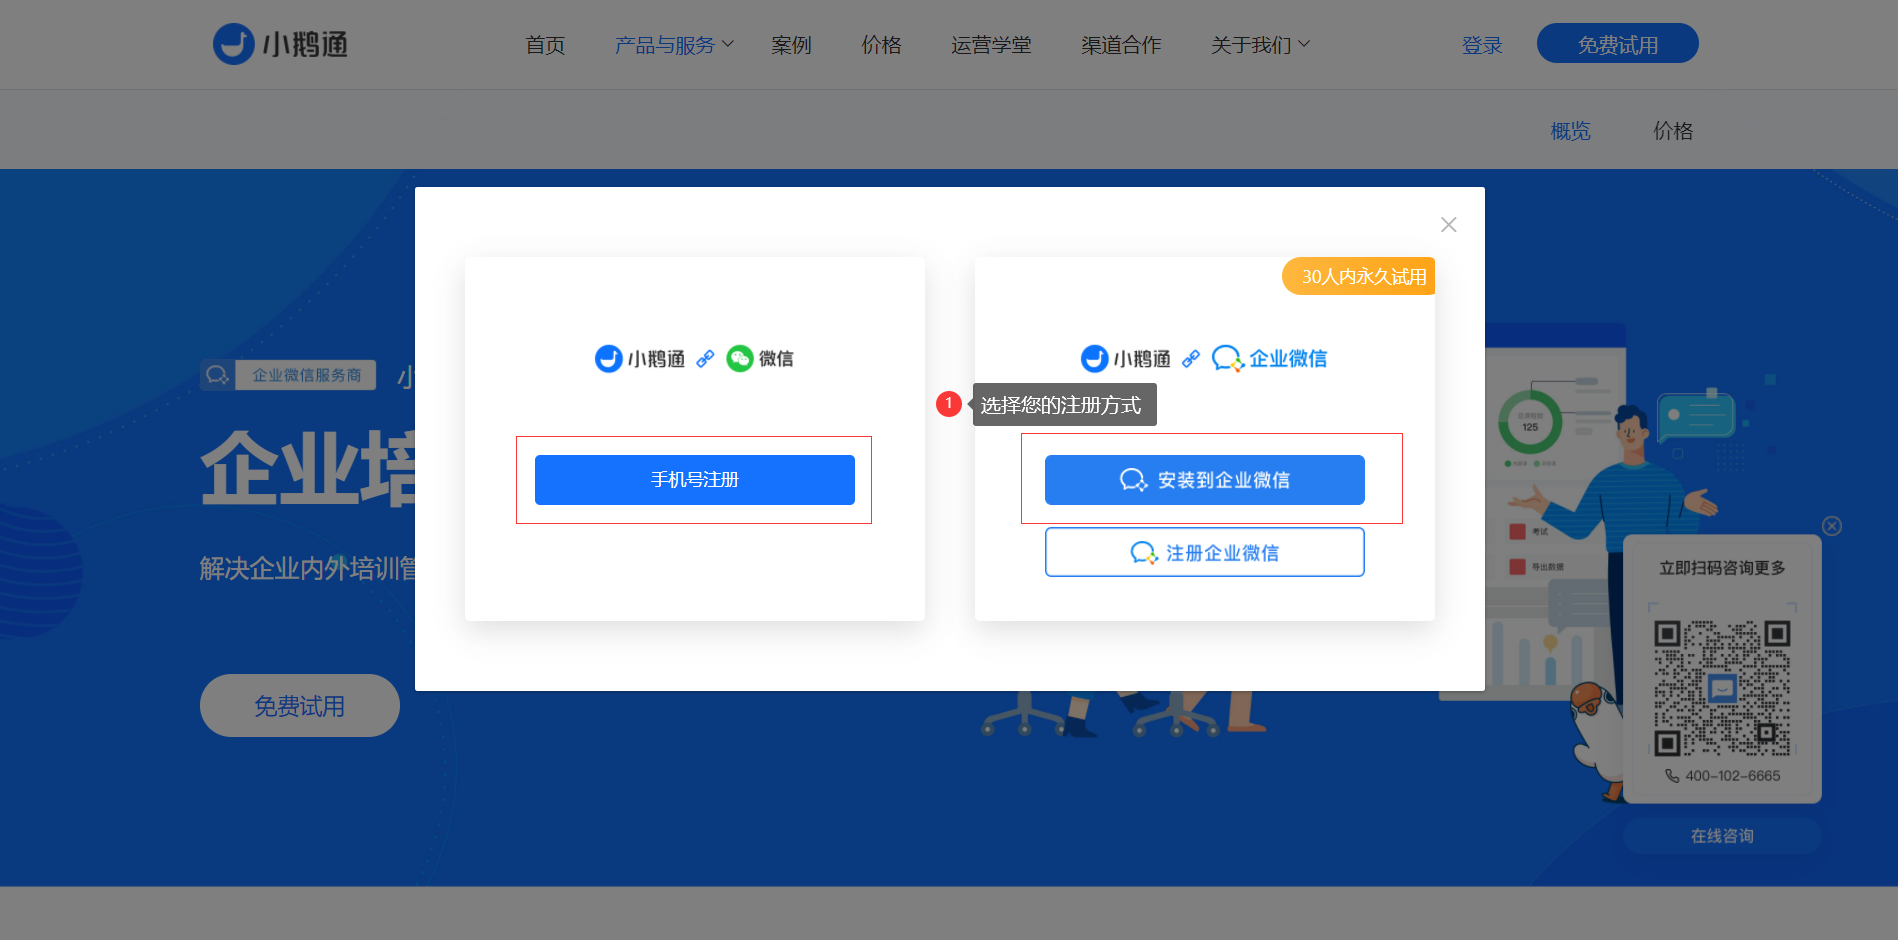
Task: Click the link icon in the WeChat card
Action: pos(705,359)
